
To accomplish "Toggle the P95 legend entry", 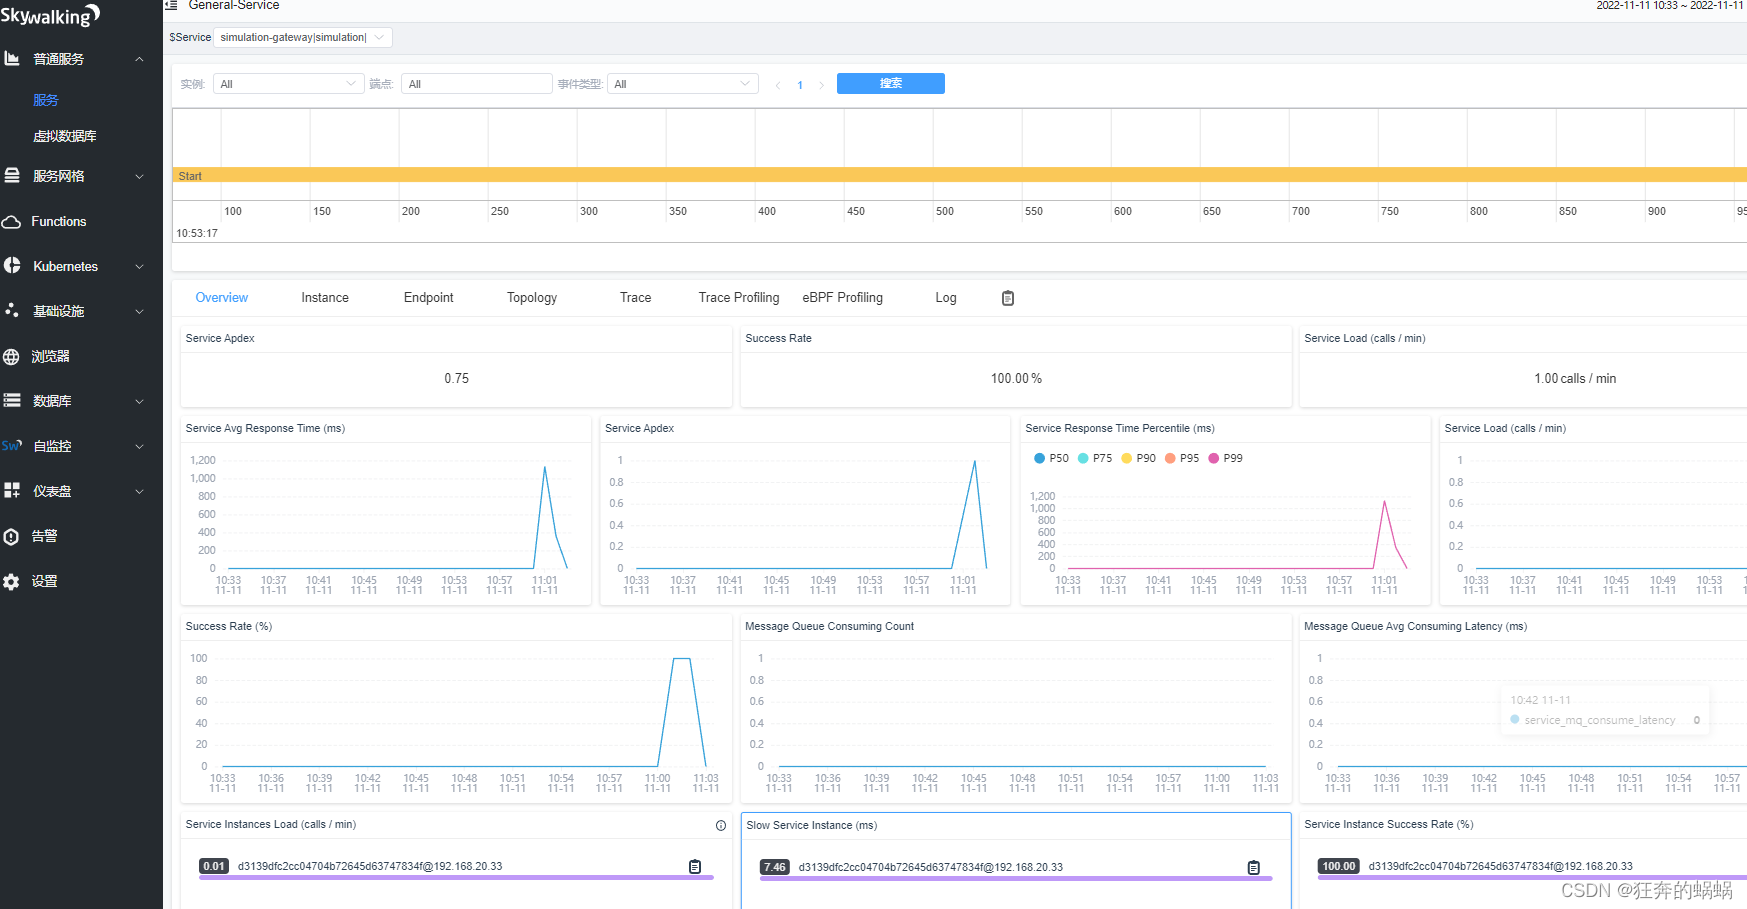I will 1182,458.
